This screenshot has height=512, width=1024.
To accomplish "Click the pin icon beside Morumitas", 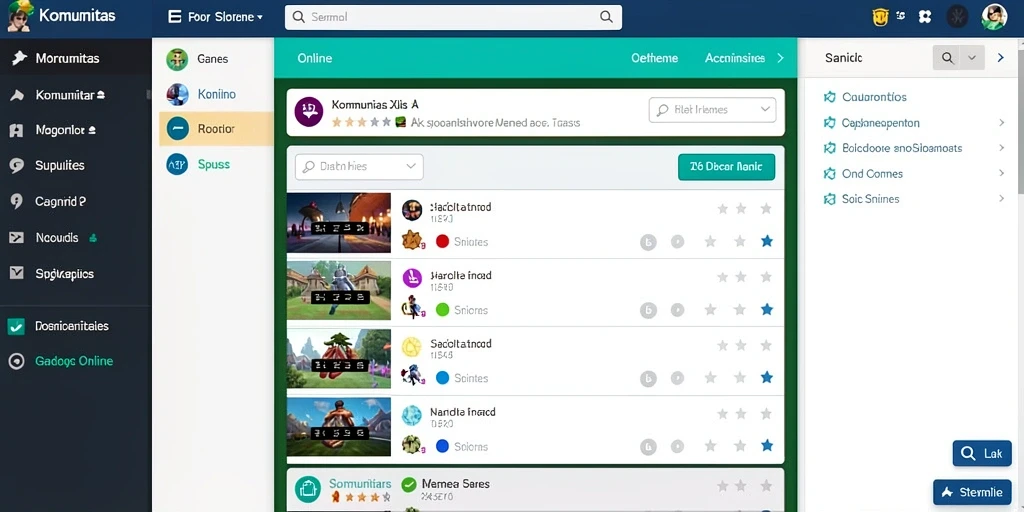I will pos(19,58).
